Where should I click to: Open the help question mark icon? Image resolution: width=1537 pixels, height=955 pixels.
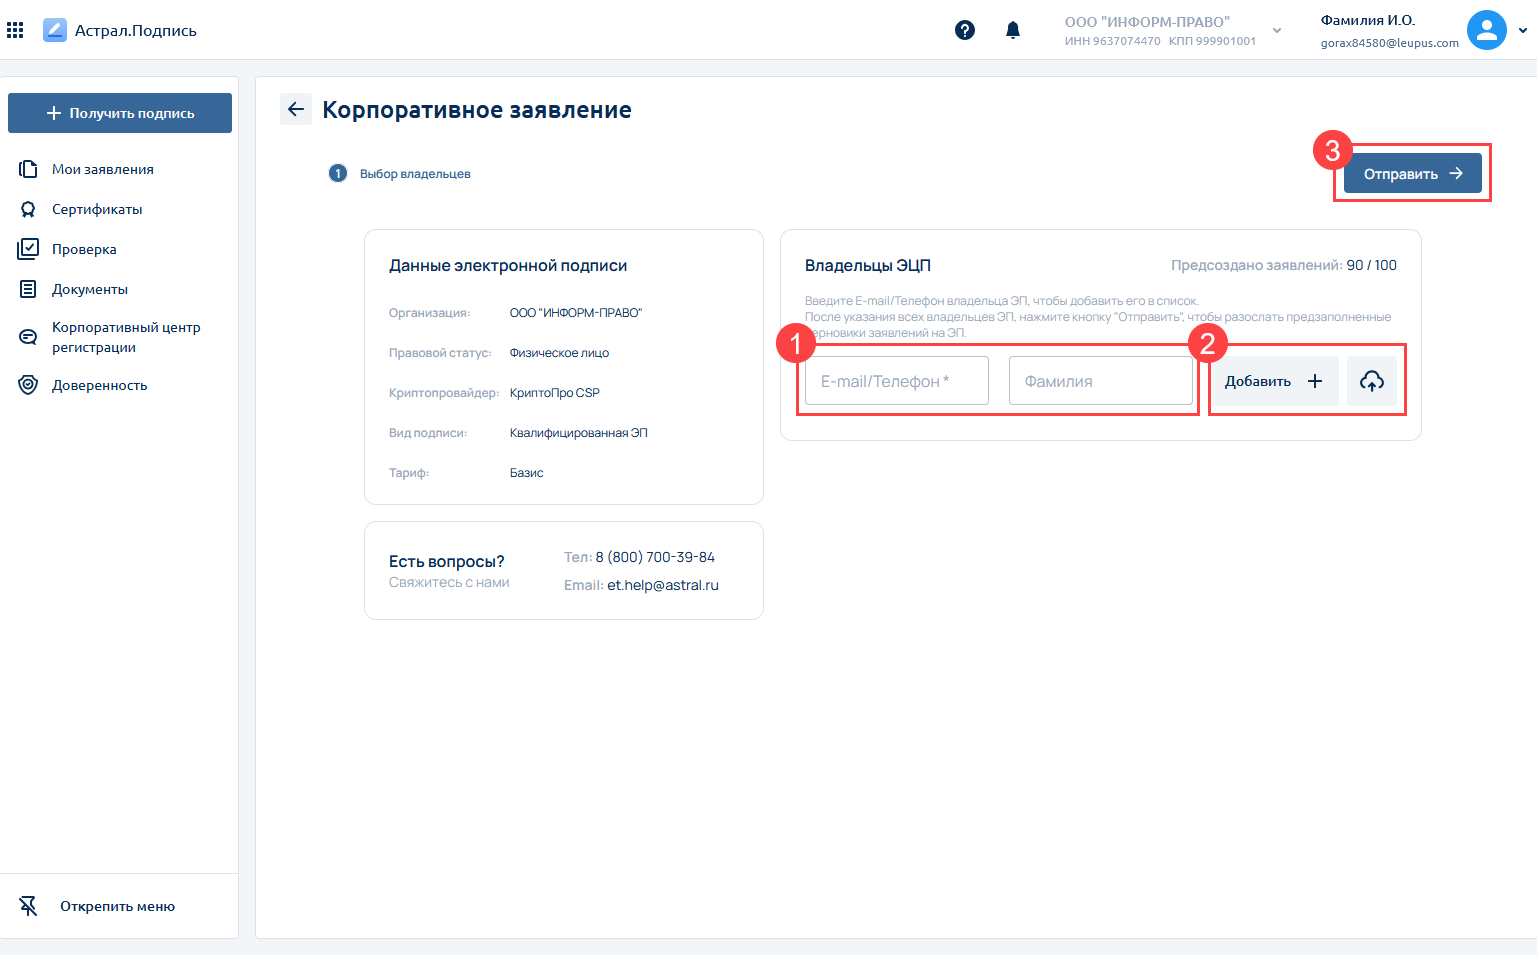pos(965,30)
